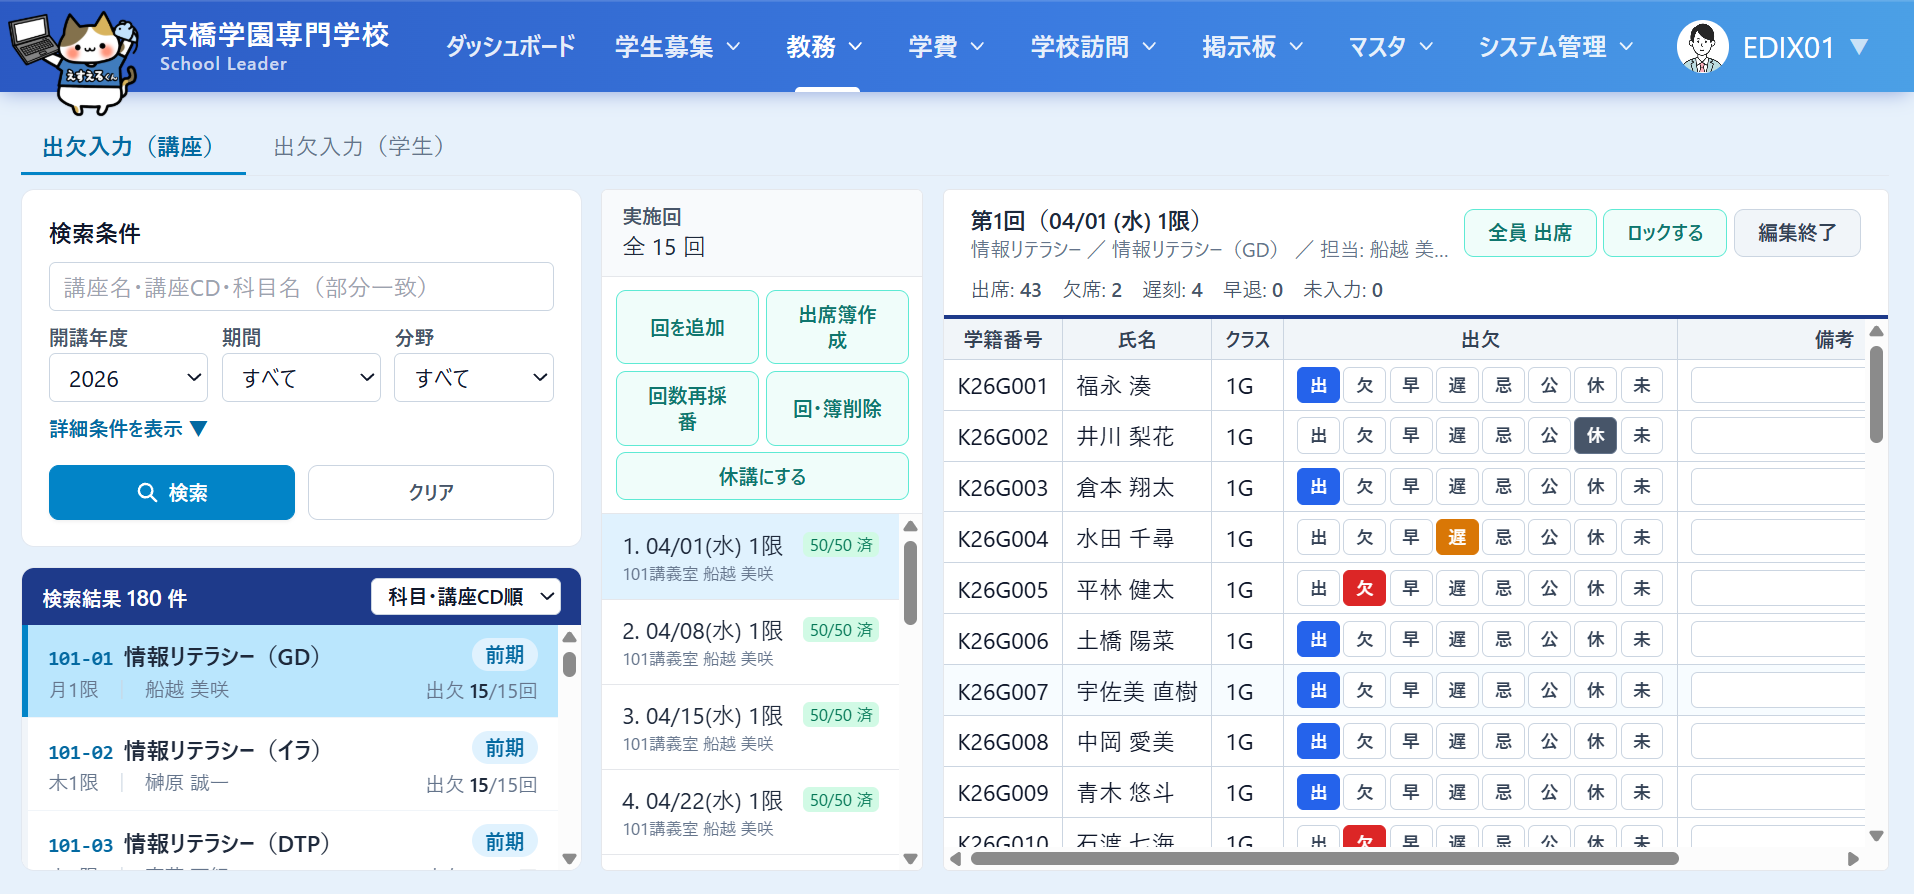Open the マスタ menu
This screenshot has width=1914, height=894.
click(x=1390, y=47)
